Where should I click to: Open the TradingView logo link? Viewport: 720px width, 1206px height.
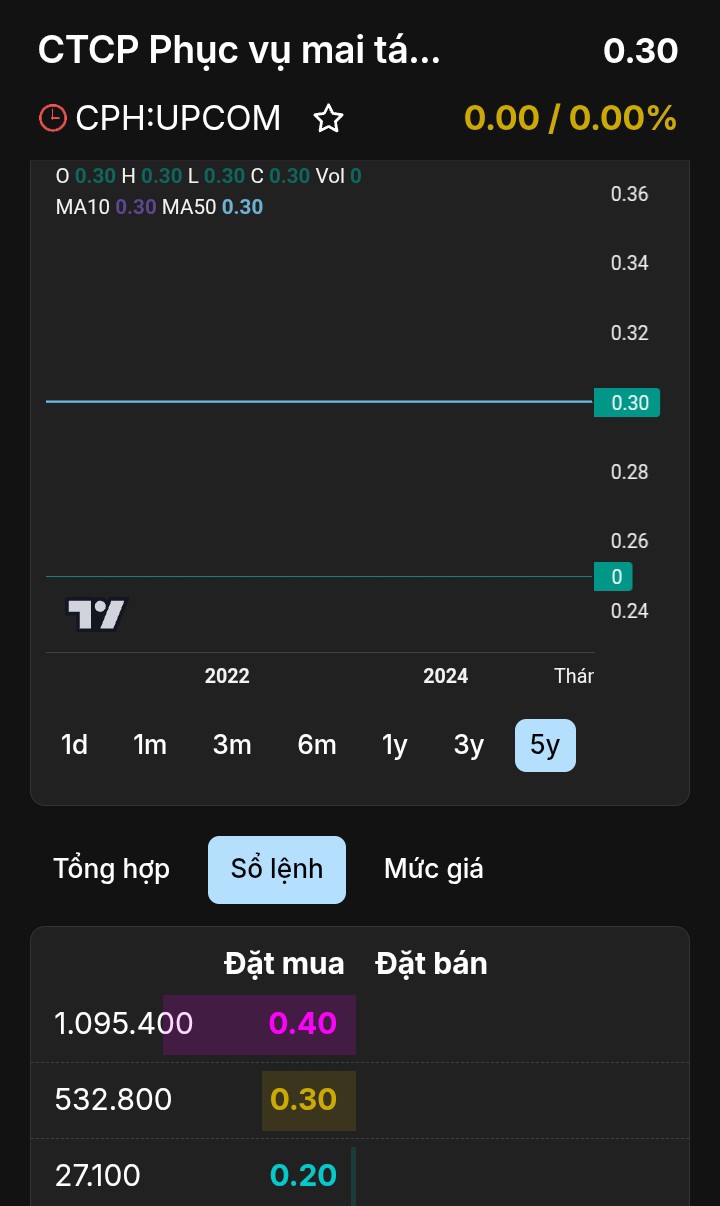(97, 614)
